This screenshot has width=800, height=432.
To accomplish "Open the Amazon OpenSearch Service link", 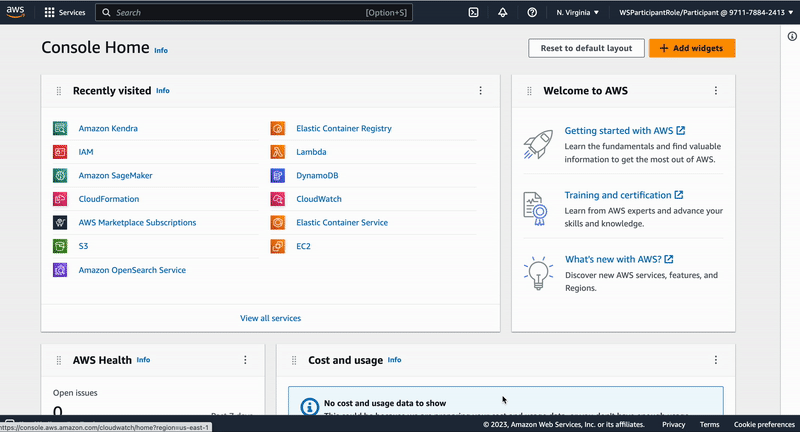I will pyautogui.click(x=132, y=270).
